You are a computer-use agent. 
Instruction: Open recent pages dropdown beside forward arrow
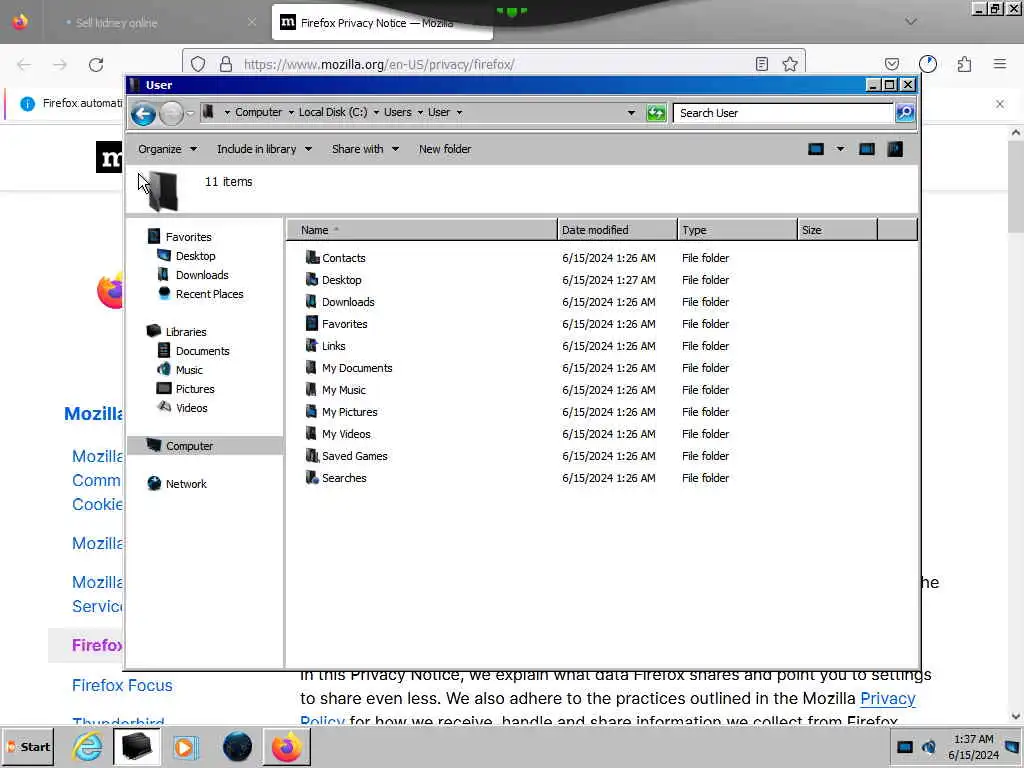tap(190, 114)
